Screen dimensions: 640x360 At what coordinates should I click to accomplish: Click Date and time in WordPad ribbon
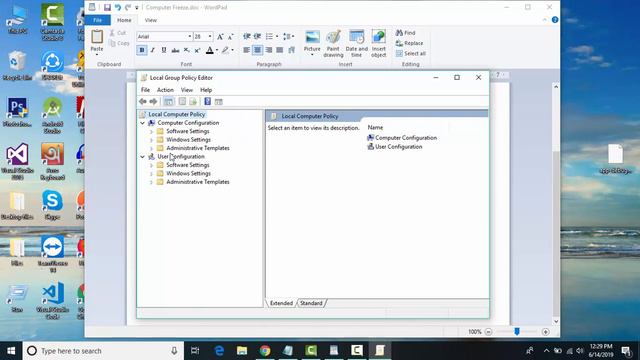(356, 43)
